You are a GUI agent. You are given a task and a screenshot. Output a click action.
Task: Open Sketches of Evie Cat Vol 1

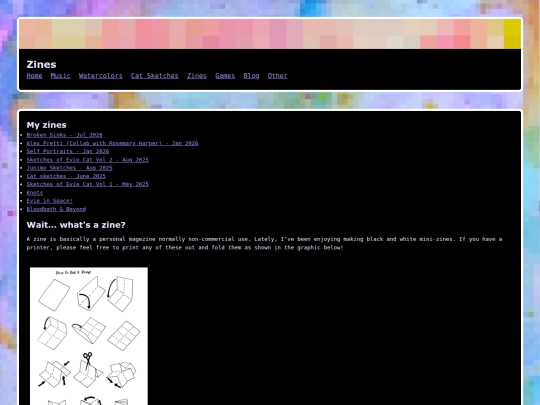coord(87,184)
